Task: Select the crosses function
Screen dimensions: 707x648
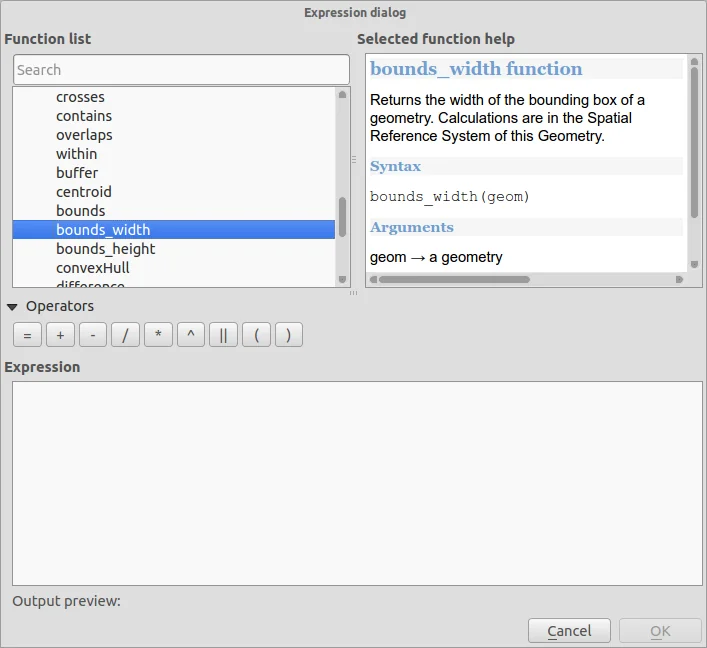Action: click(80, 97)
